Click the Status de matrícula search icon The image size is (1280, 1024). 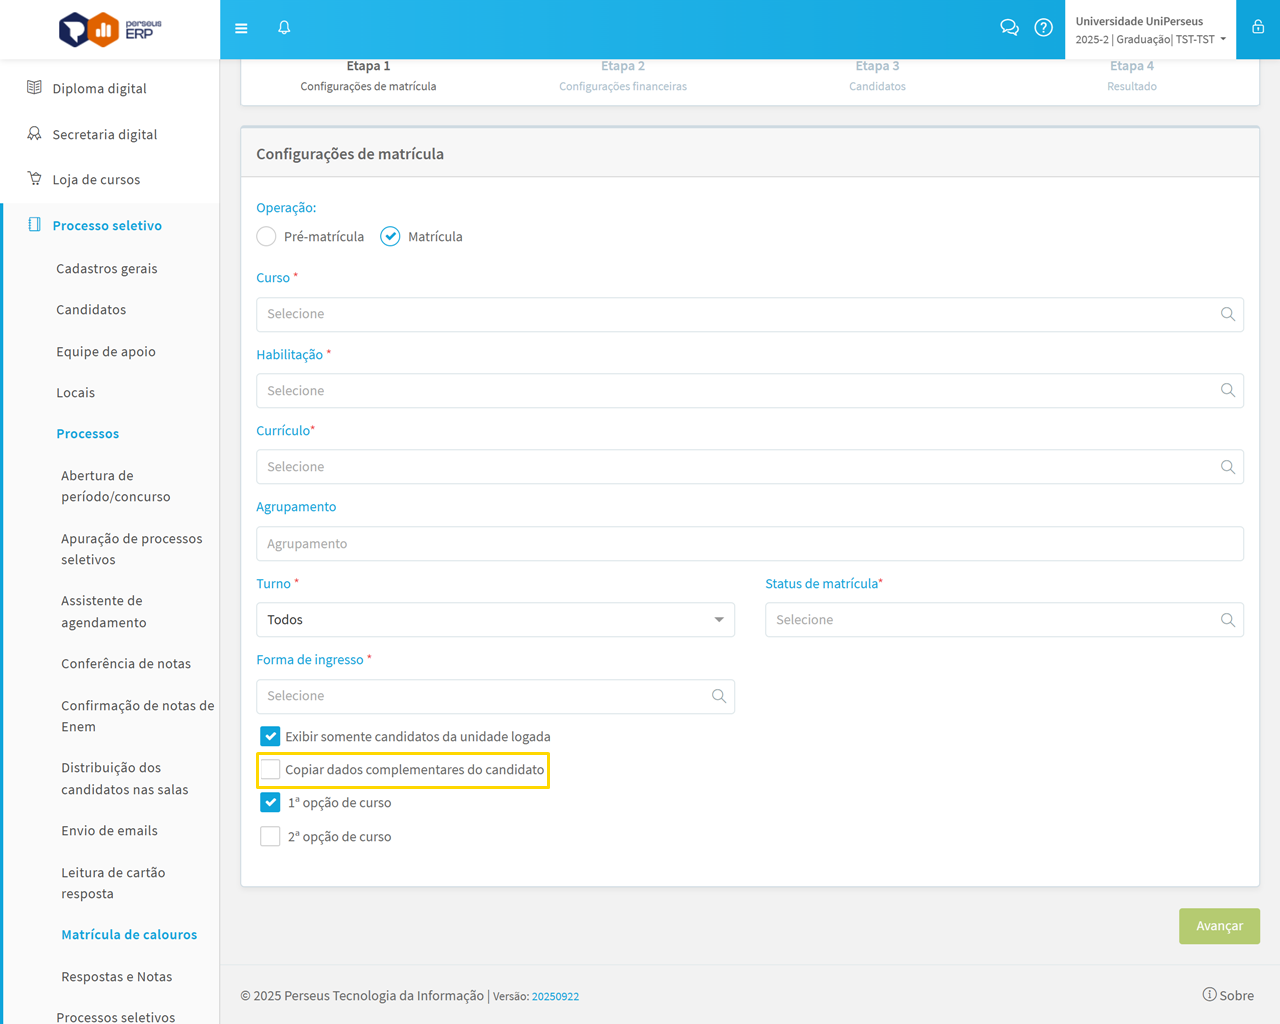coord(1227,620)
